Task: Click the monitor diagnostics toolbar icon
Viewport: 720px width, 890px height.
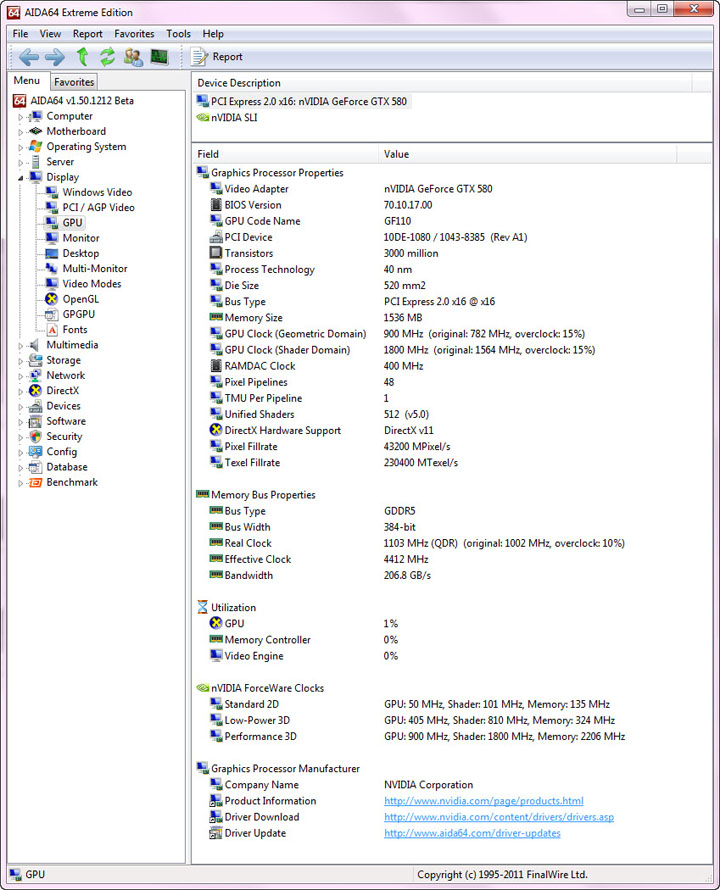Action: pyautogui.click(x=160, y=57)
